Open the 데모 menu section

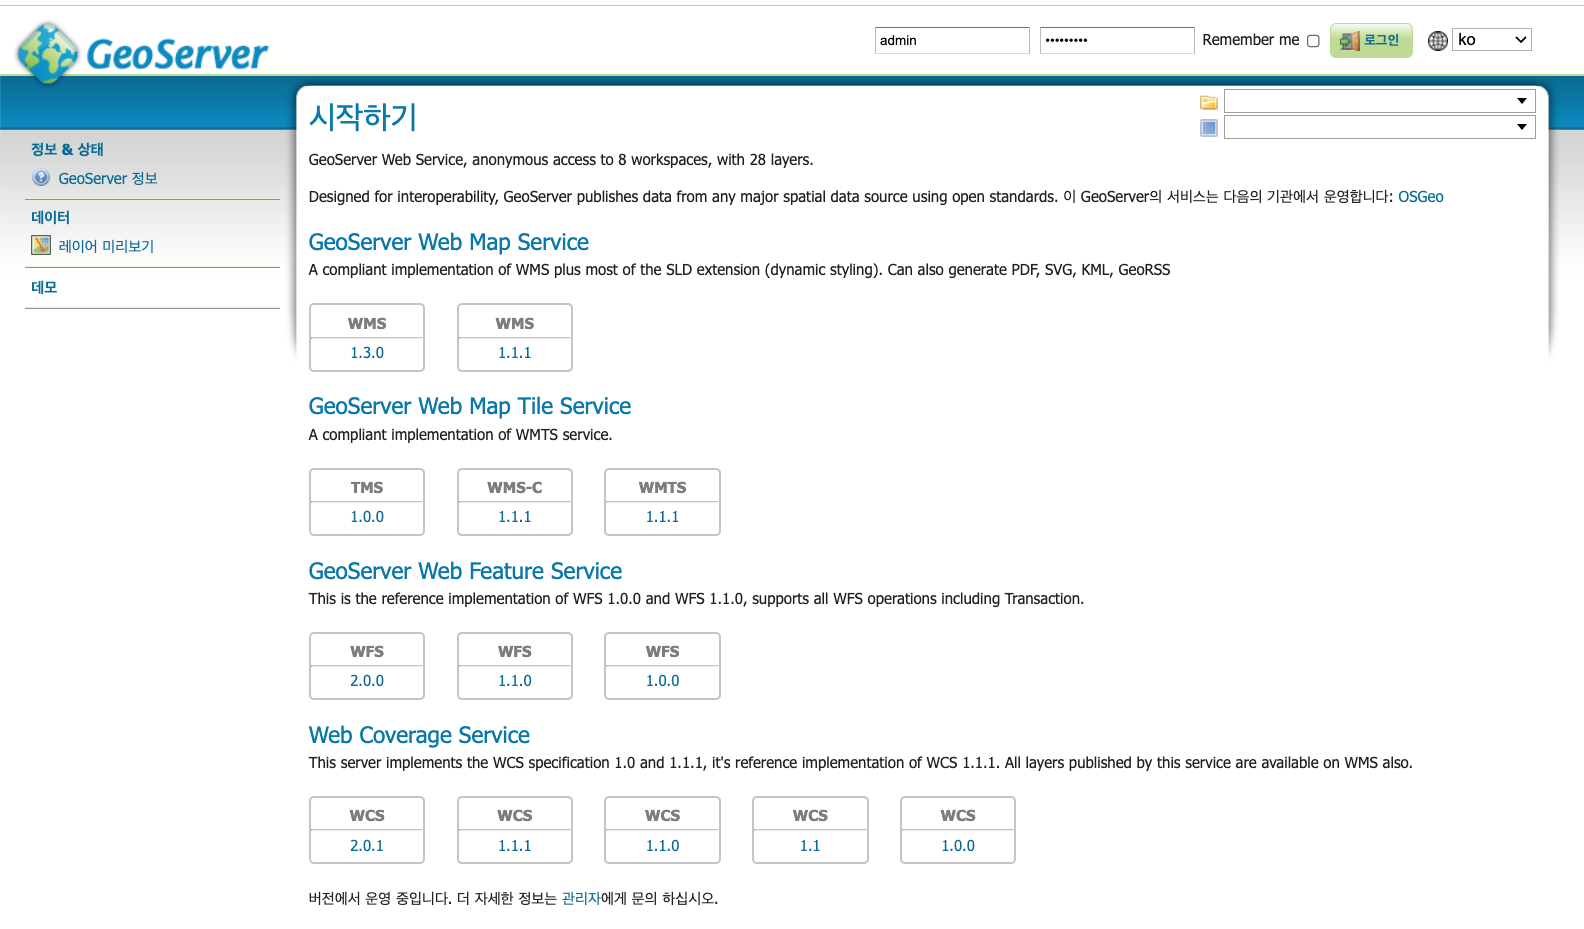(44, 287)
